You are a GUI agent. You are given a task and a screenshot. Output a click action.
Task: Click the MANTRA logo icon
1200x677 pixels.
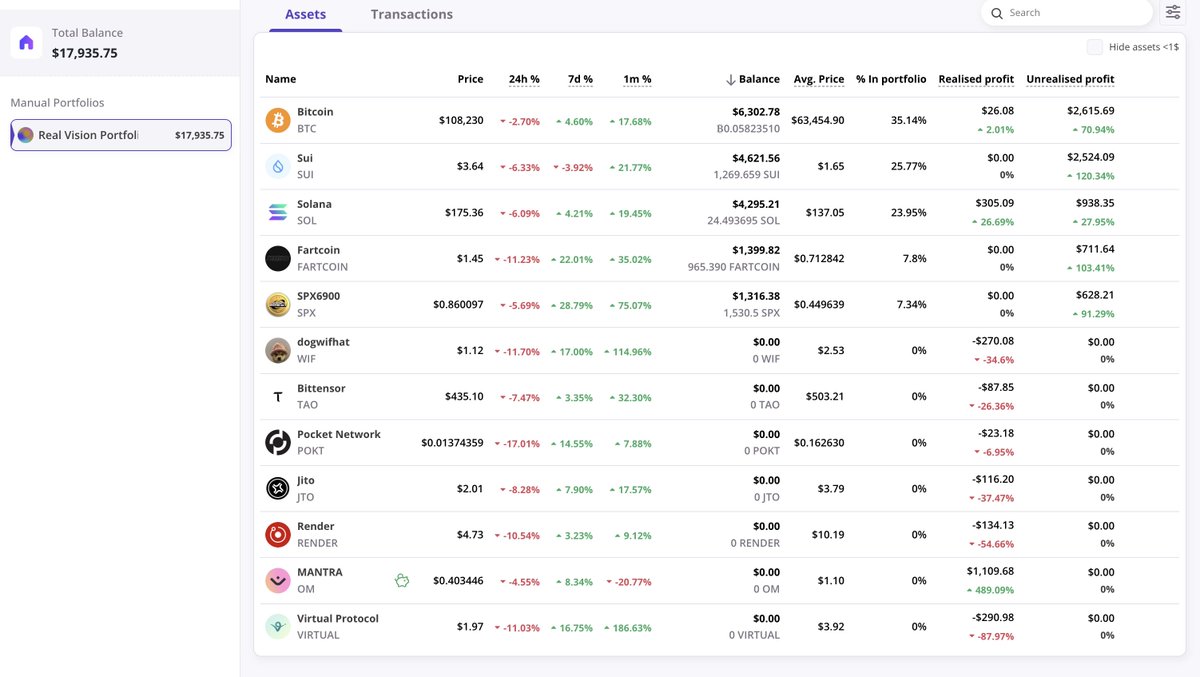278,580
